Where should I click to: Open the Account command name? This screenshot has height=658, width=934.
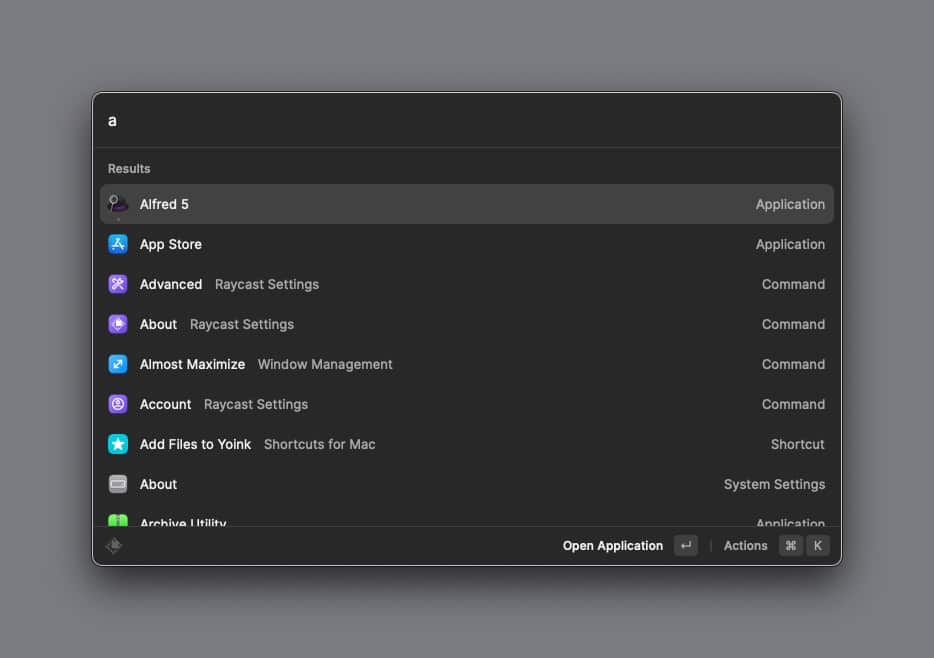coord(165,404)
